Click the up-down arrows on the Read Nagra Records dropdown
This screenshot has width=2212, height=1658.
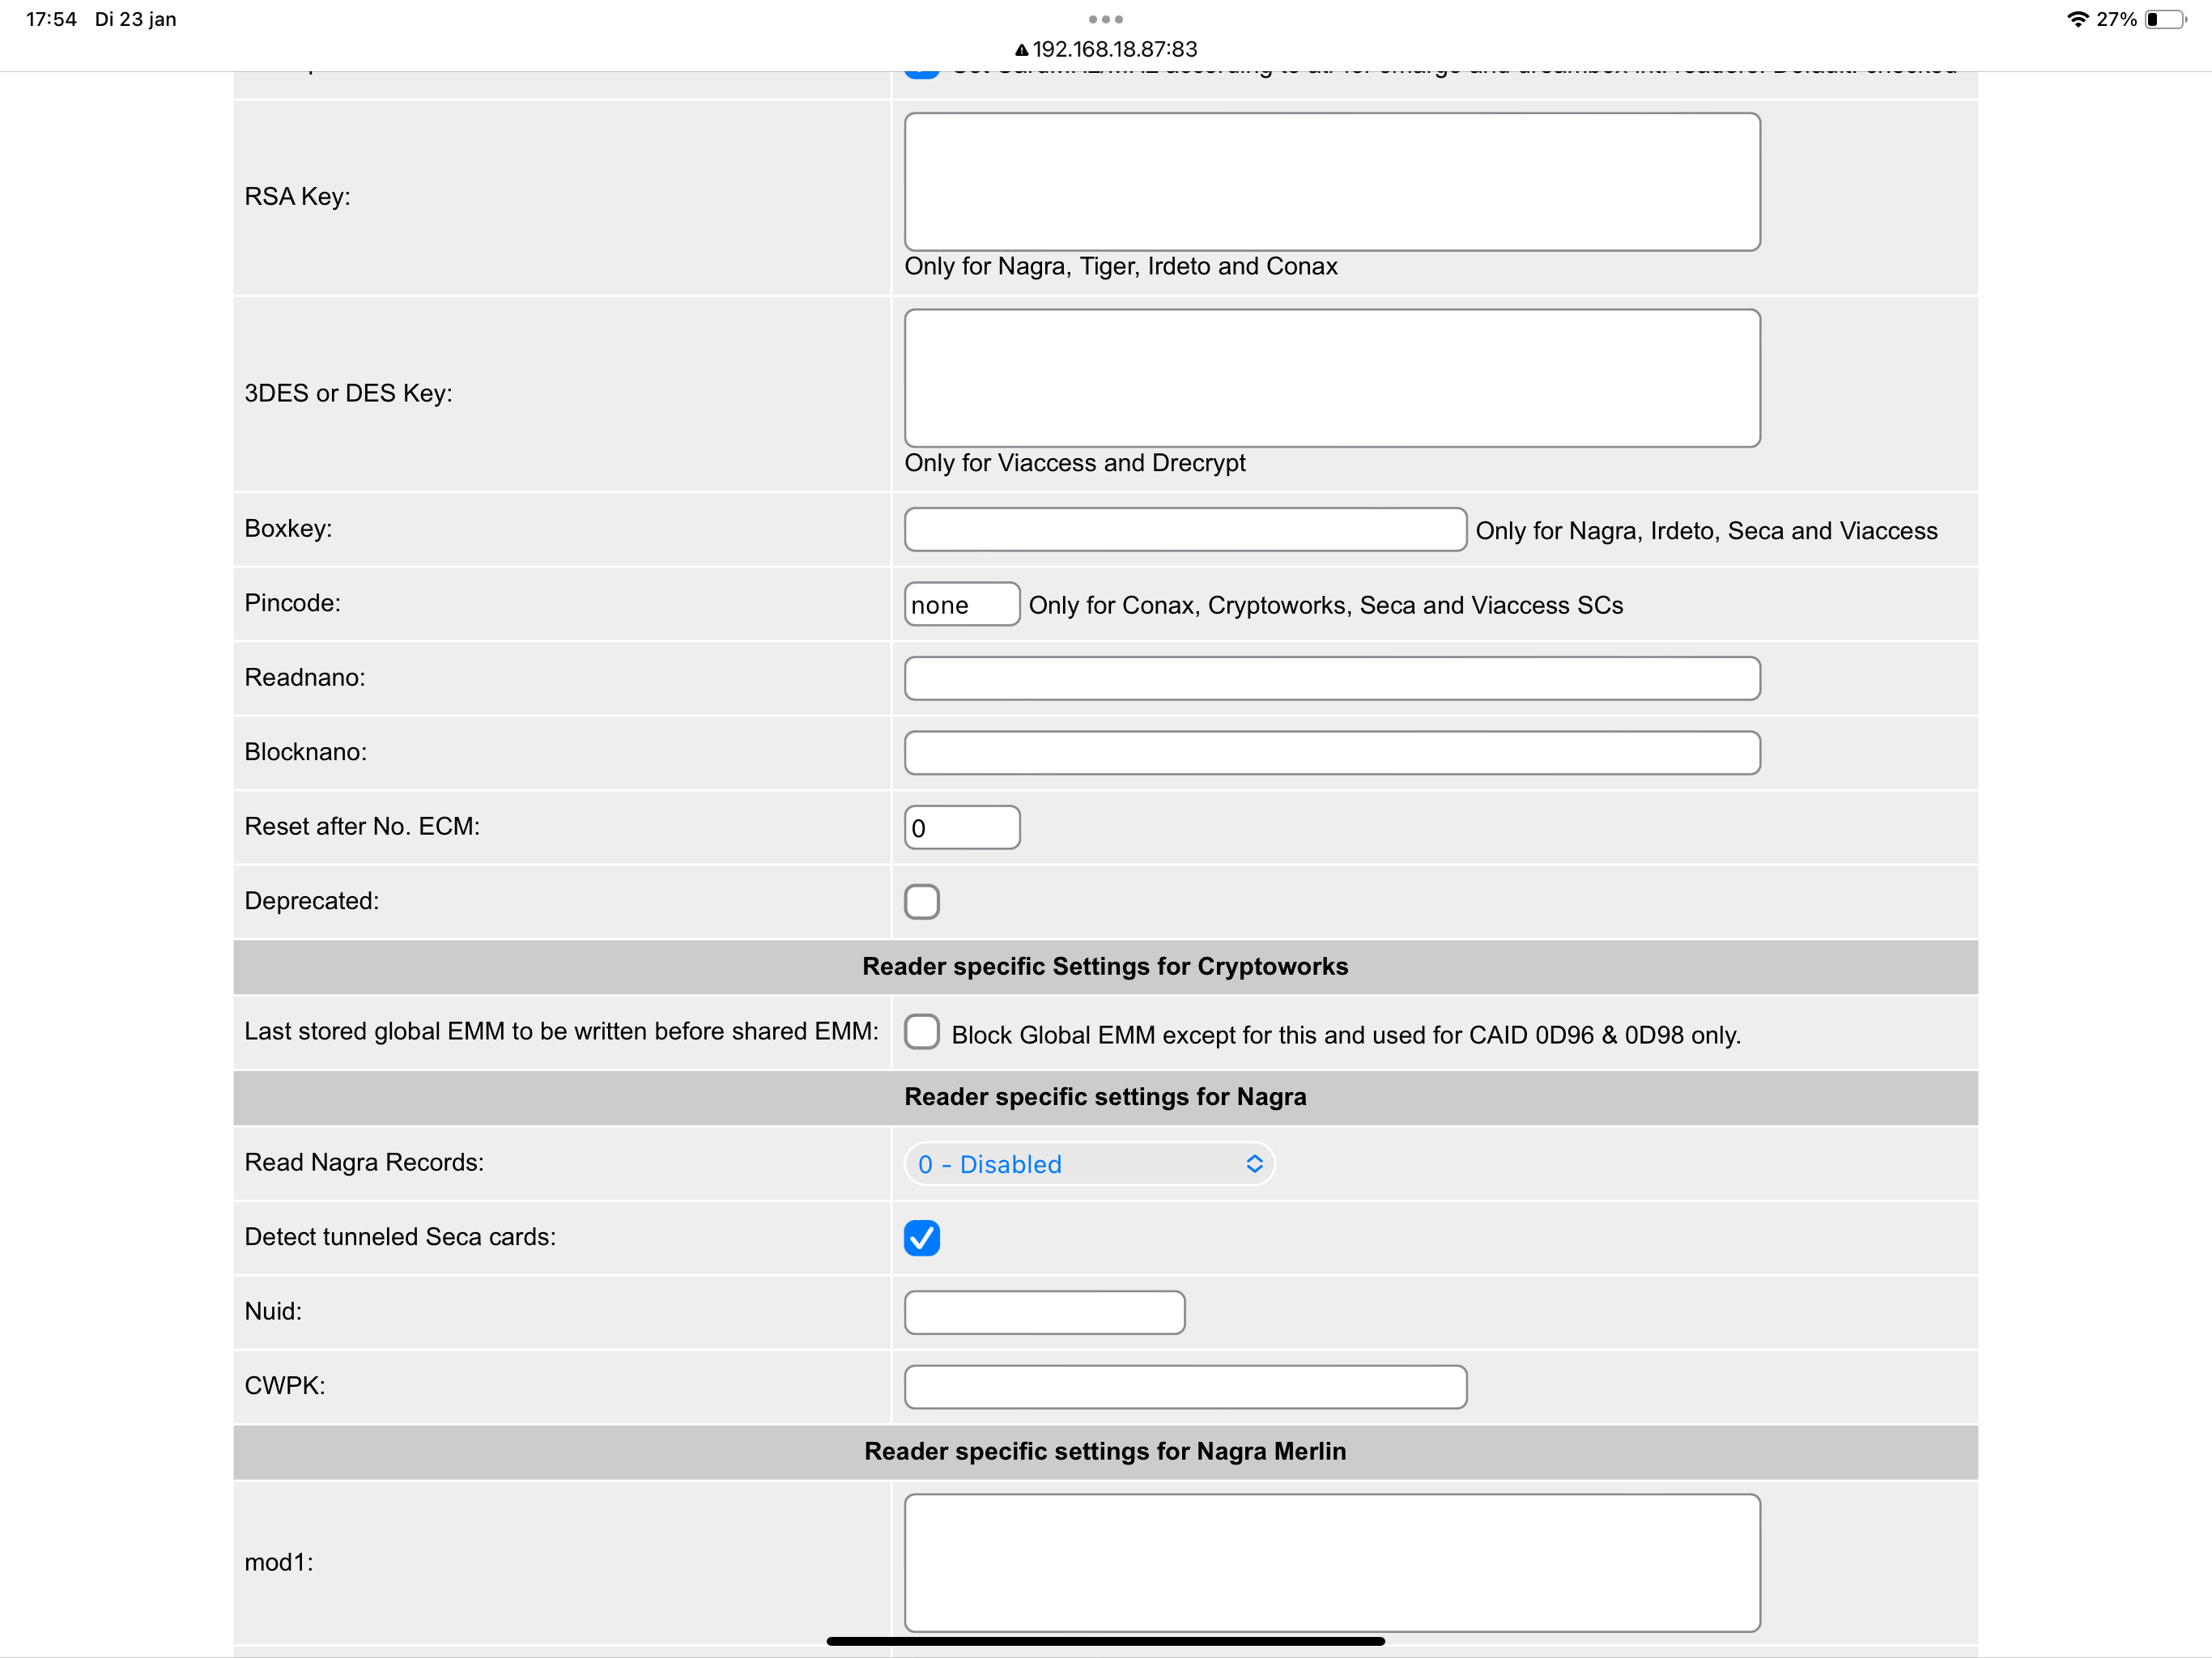[x=1254, y=1164]
